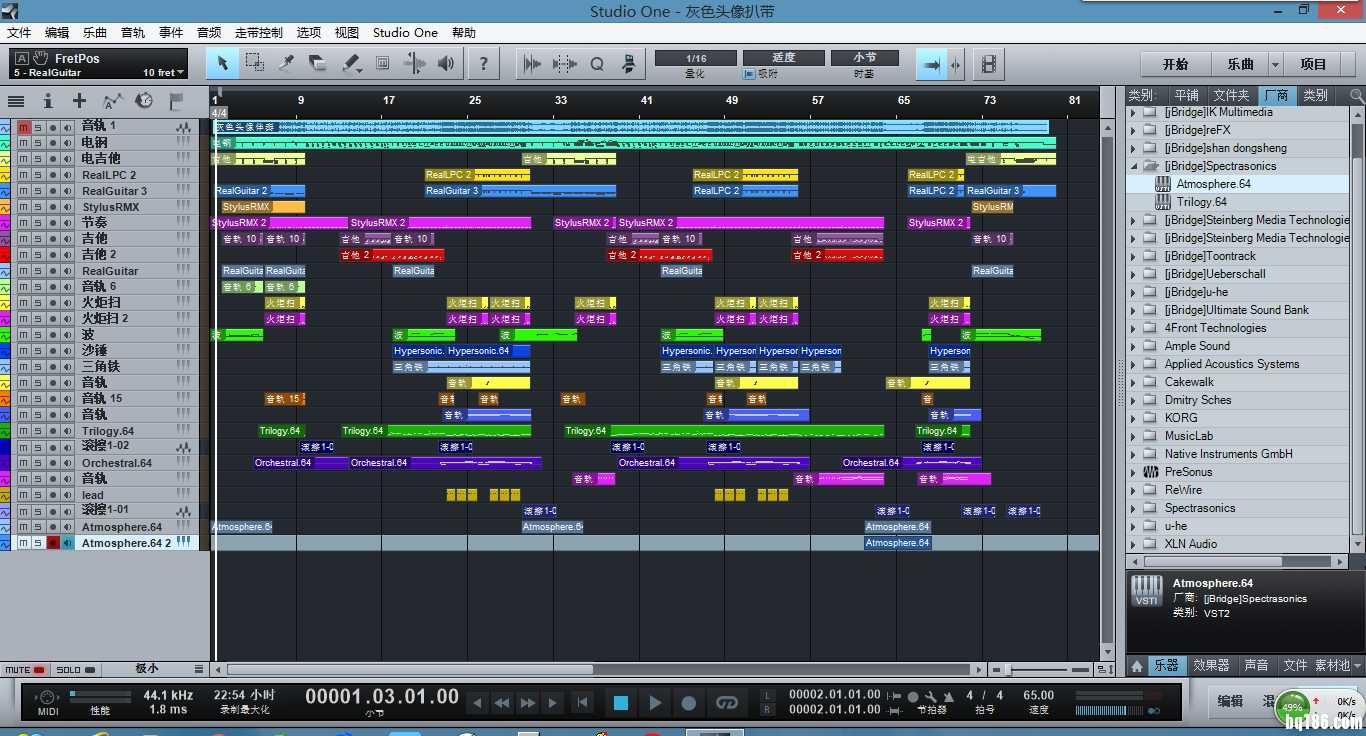
Task: Click the 开始 start page button
Action: tap(1176, 64)
